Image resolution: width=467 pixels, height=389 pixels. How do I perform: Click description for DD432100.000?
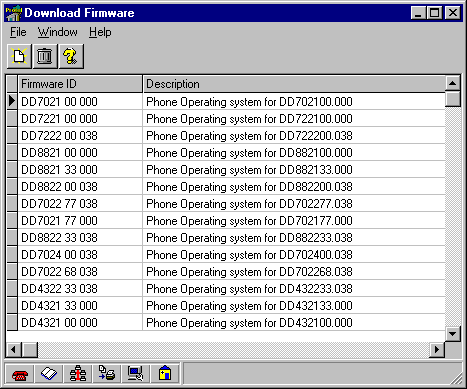(x=294, y=322)
